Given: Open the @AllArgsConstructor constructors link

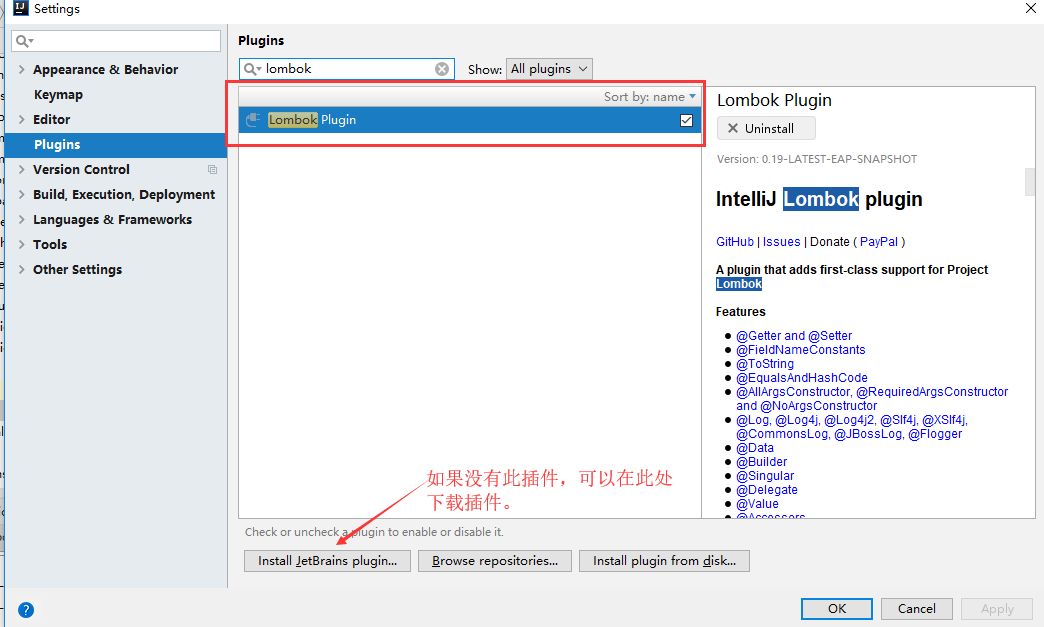Looking at the screenshot, I should pyautogui.click(x=872, y=399).
